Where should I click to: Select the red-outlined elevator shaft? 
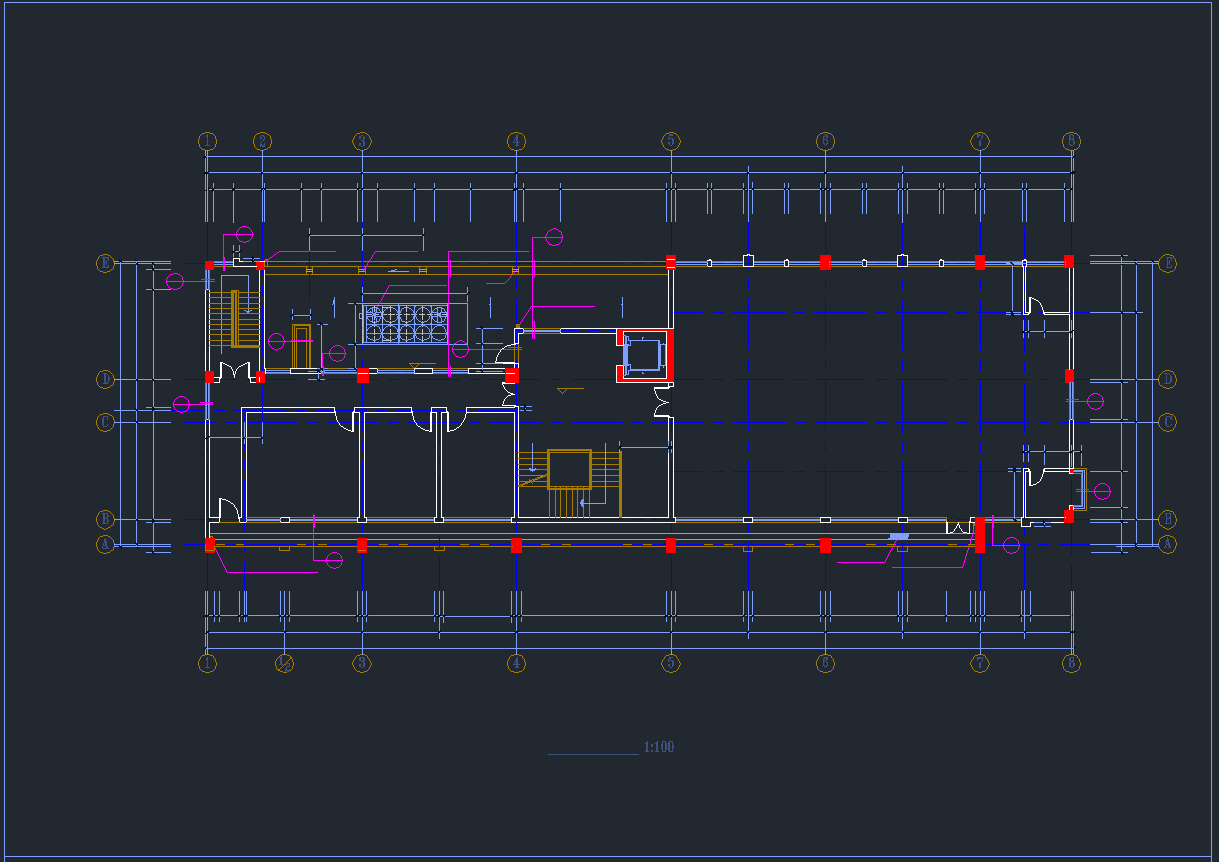point(645,355)
